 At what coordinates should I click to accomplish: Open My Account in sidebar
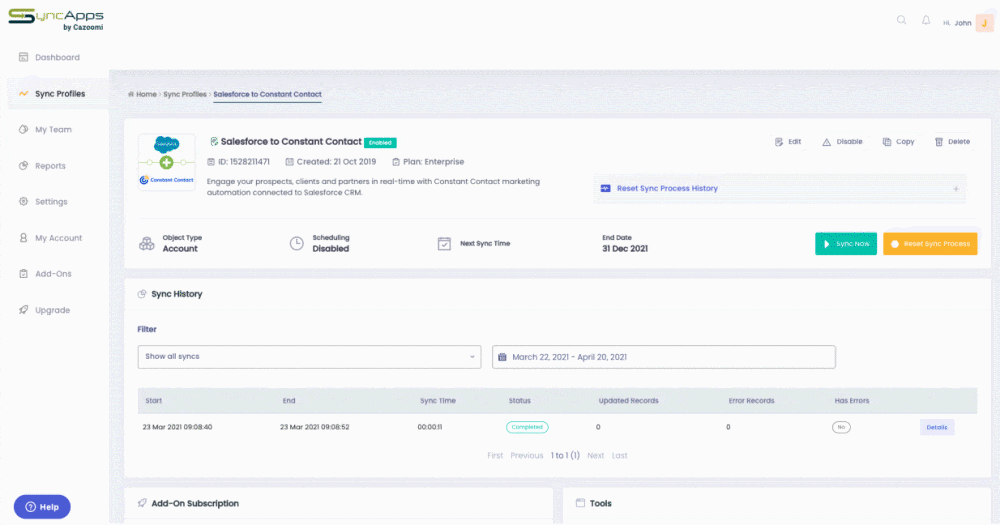(x=50, y=238)
